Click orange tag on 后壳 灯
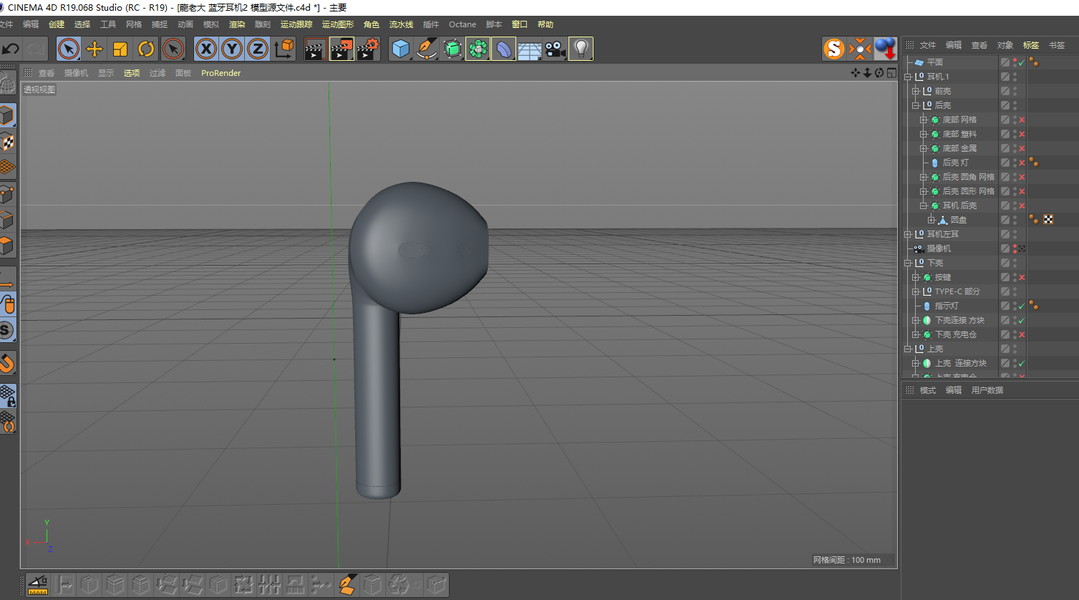The width and height of the screenshot is (1079, 600). point(1034,162)
